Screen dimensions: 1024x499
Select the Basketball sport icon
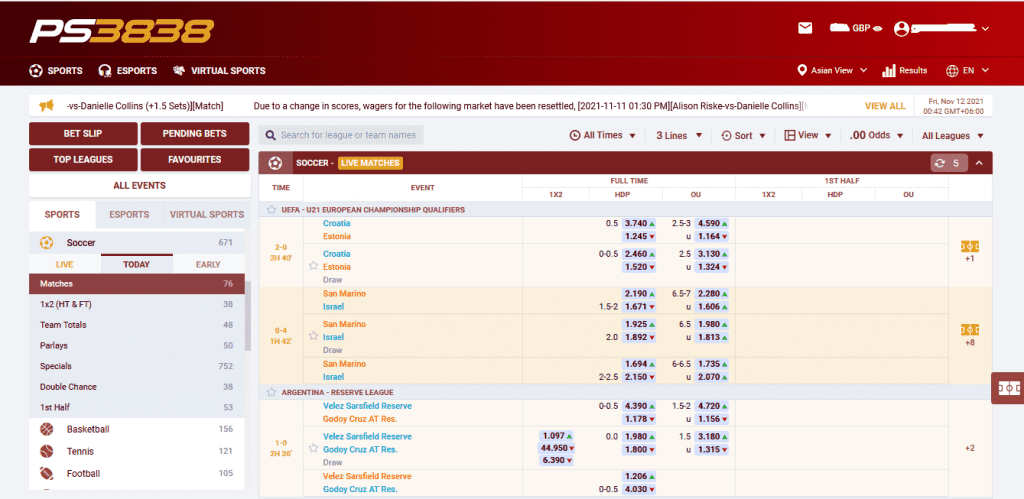pos(47,429)
